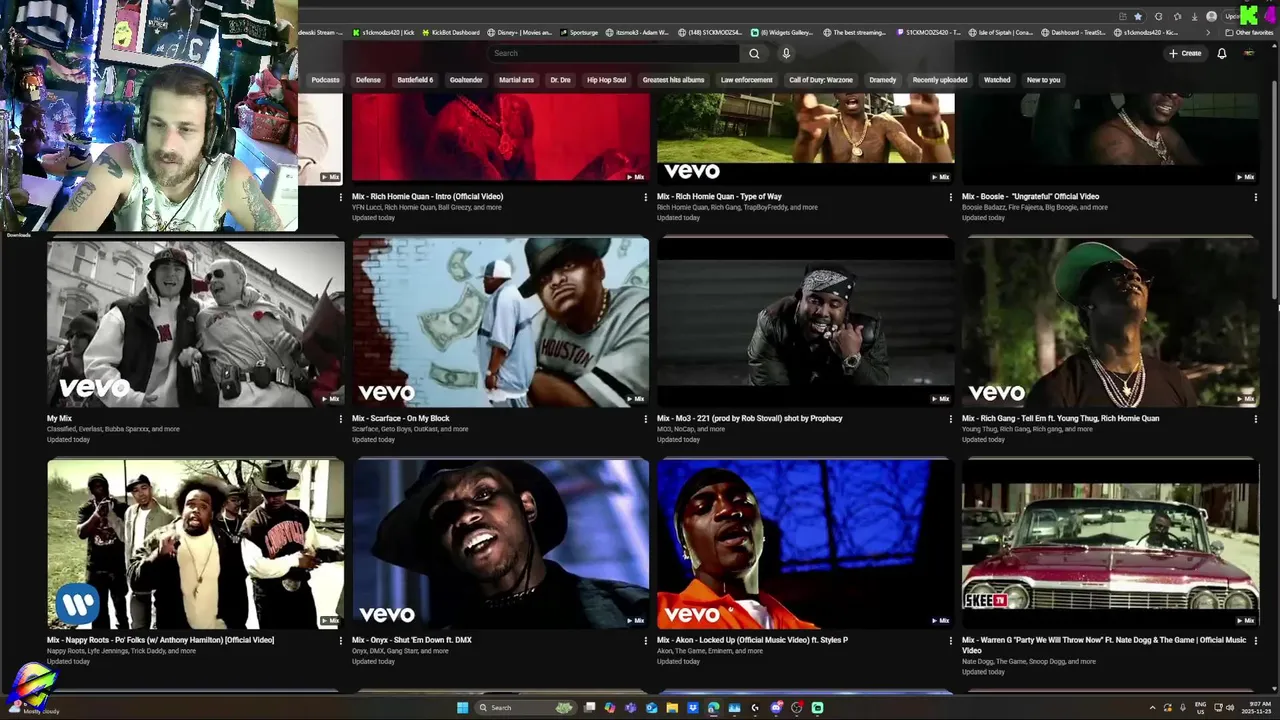Open the browser downloads icon
This screenshot has width=1280, height=720.
click(1195, 17)
